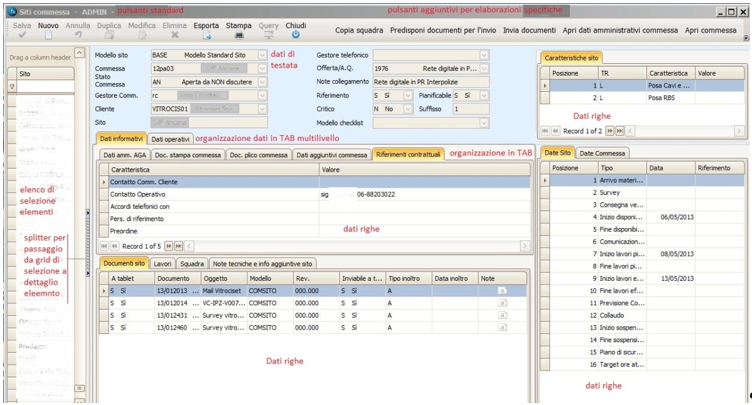The image size is (752, 405).
Task: Expand the Modello sito dropdown
Action: [263, 54]
